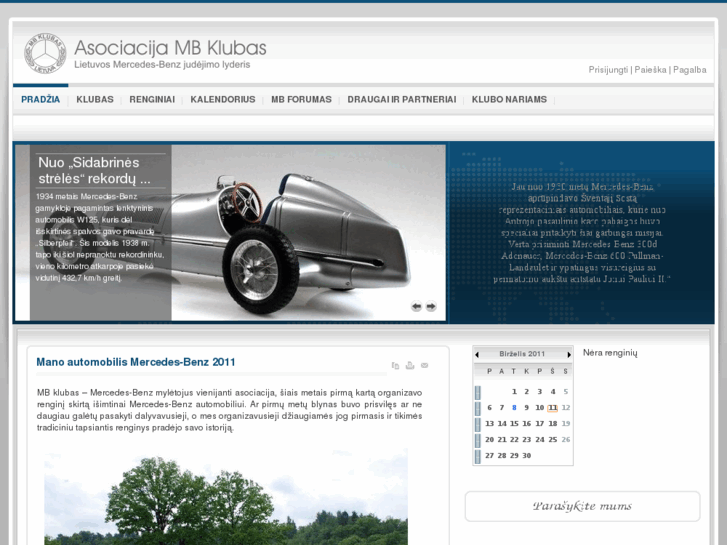Select first week bar in calendar
This screenshot has width=727, height=545.
point(478,392)
